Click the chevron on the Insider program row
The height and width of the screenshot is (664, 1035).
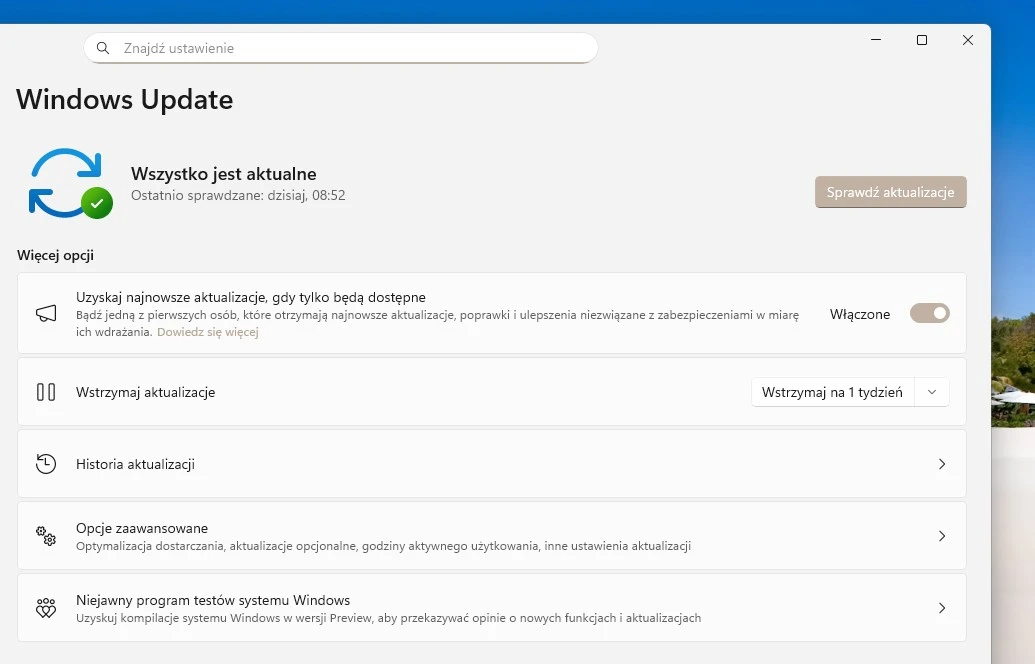(941, 608)
